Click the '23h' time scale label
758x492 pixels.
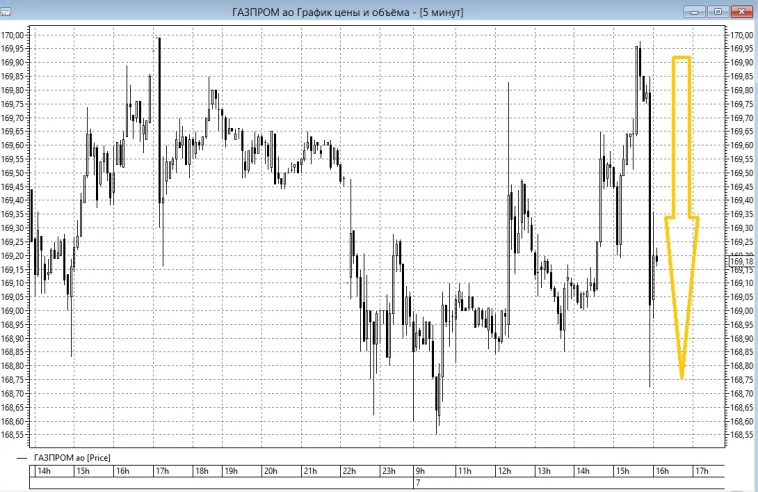pyautogui.click(x=389, y=471)
